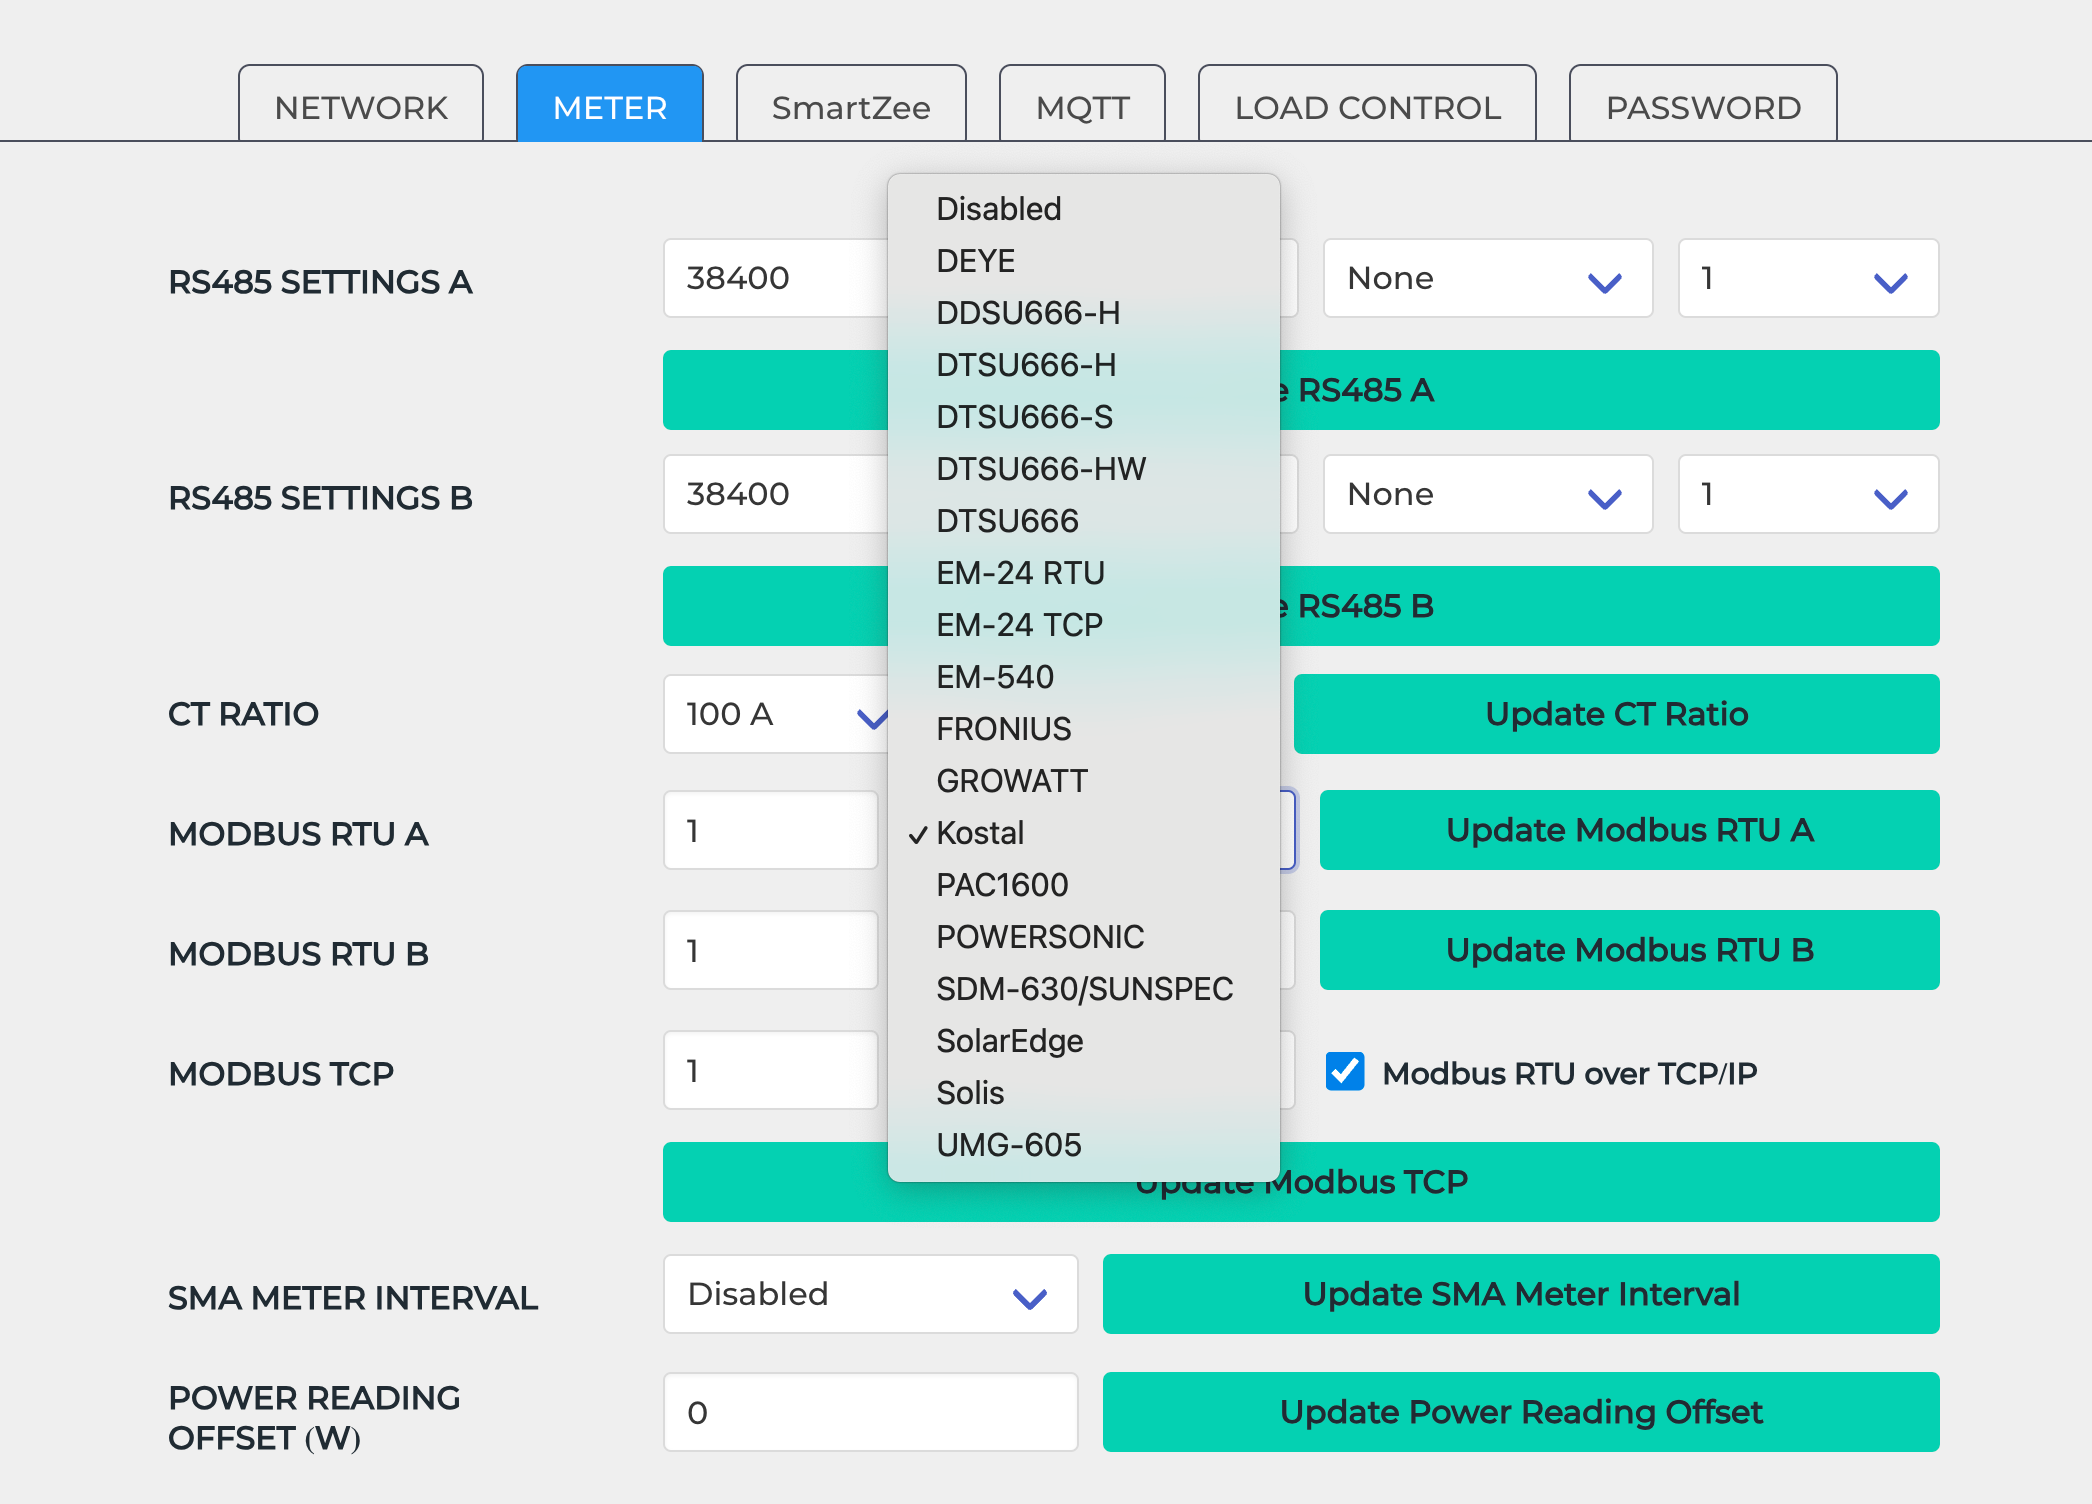Click Update Power Reading Offset button

click(x=1520, y=1412)
